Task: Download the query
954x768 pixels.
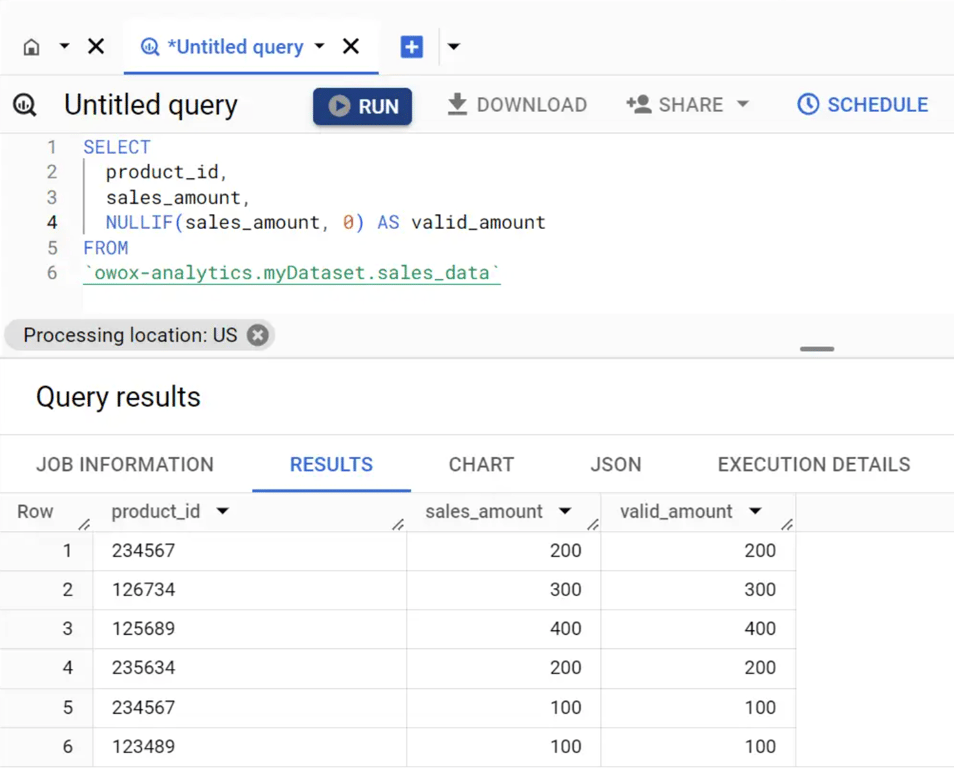Action: click(517, 105)
